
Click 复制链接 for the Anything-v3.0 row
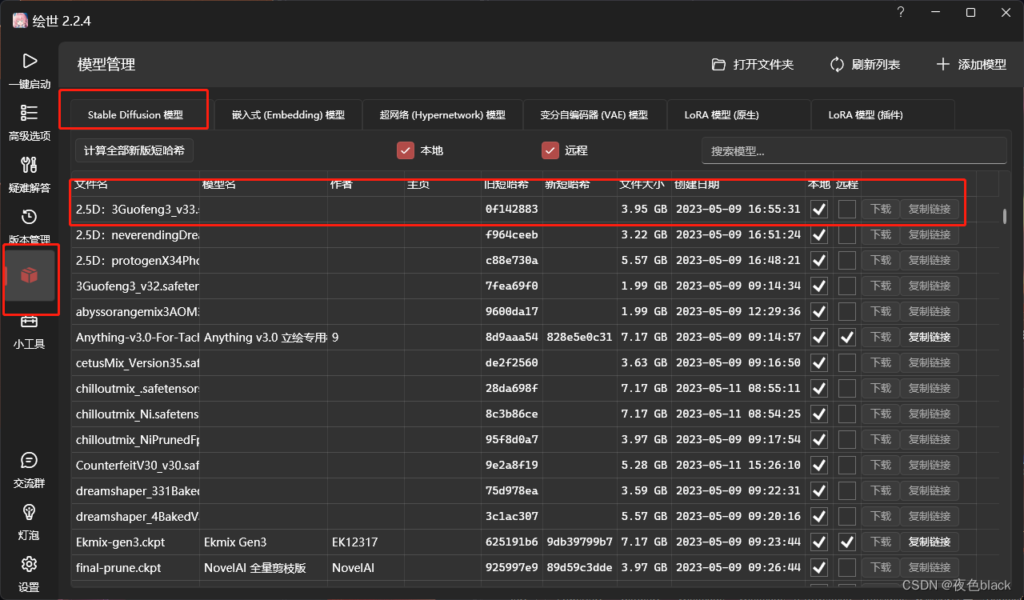click(929, 338)
